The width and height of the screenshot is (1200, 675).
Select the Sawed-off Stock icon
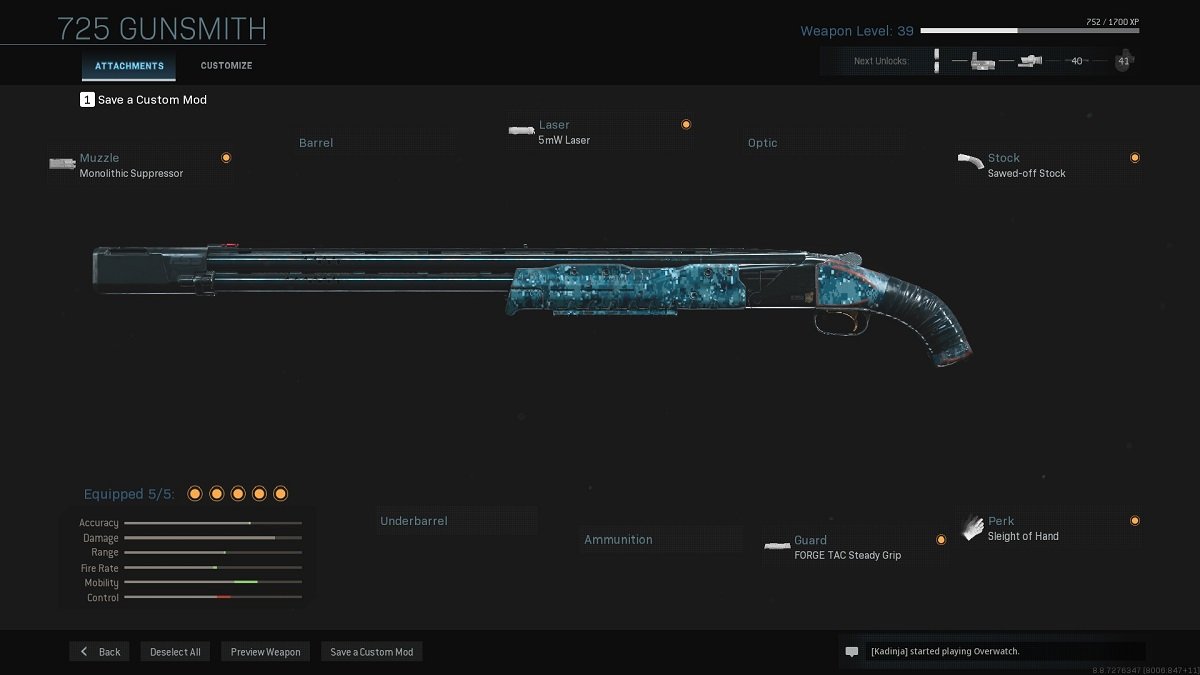click(970, 161)
